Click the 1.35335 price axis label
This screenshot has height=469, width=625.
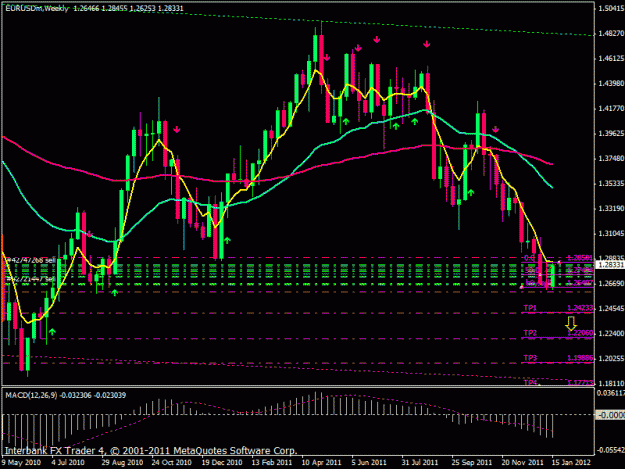(611, 184)
